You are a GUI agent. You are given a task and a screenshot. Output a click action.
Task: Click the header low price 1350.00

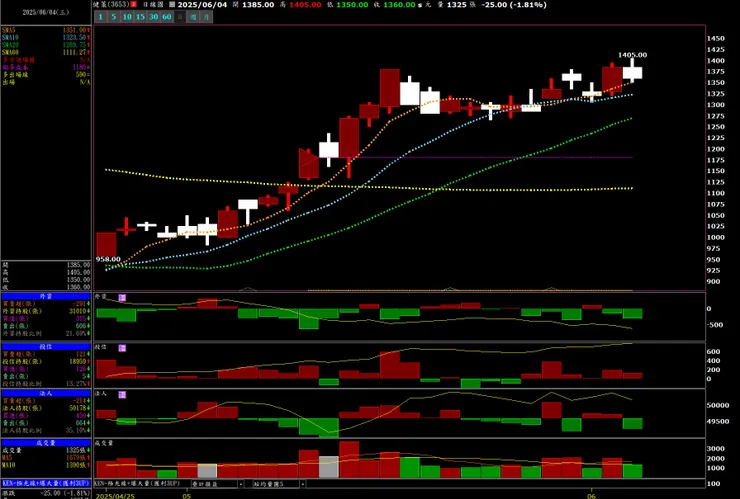point(352,5)
